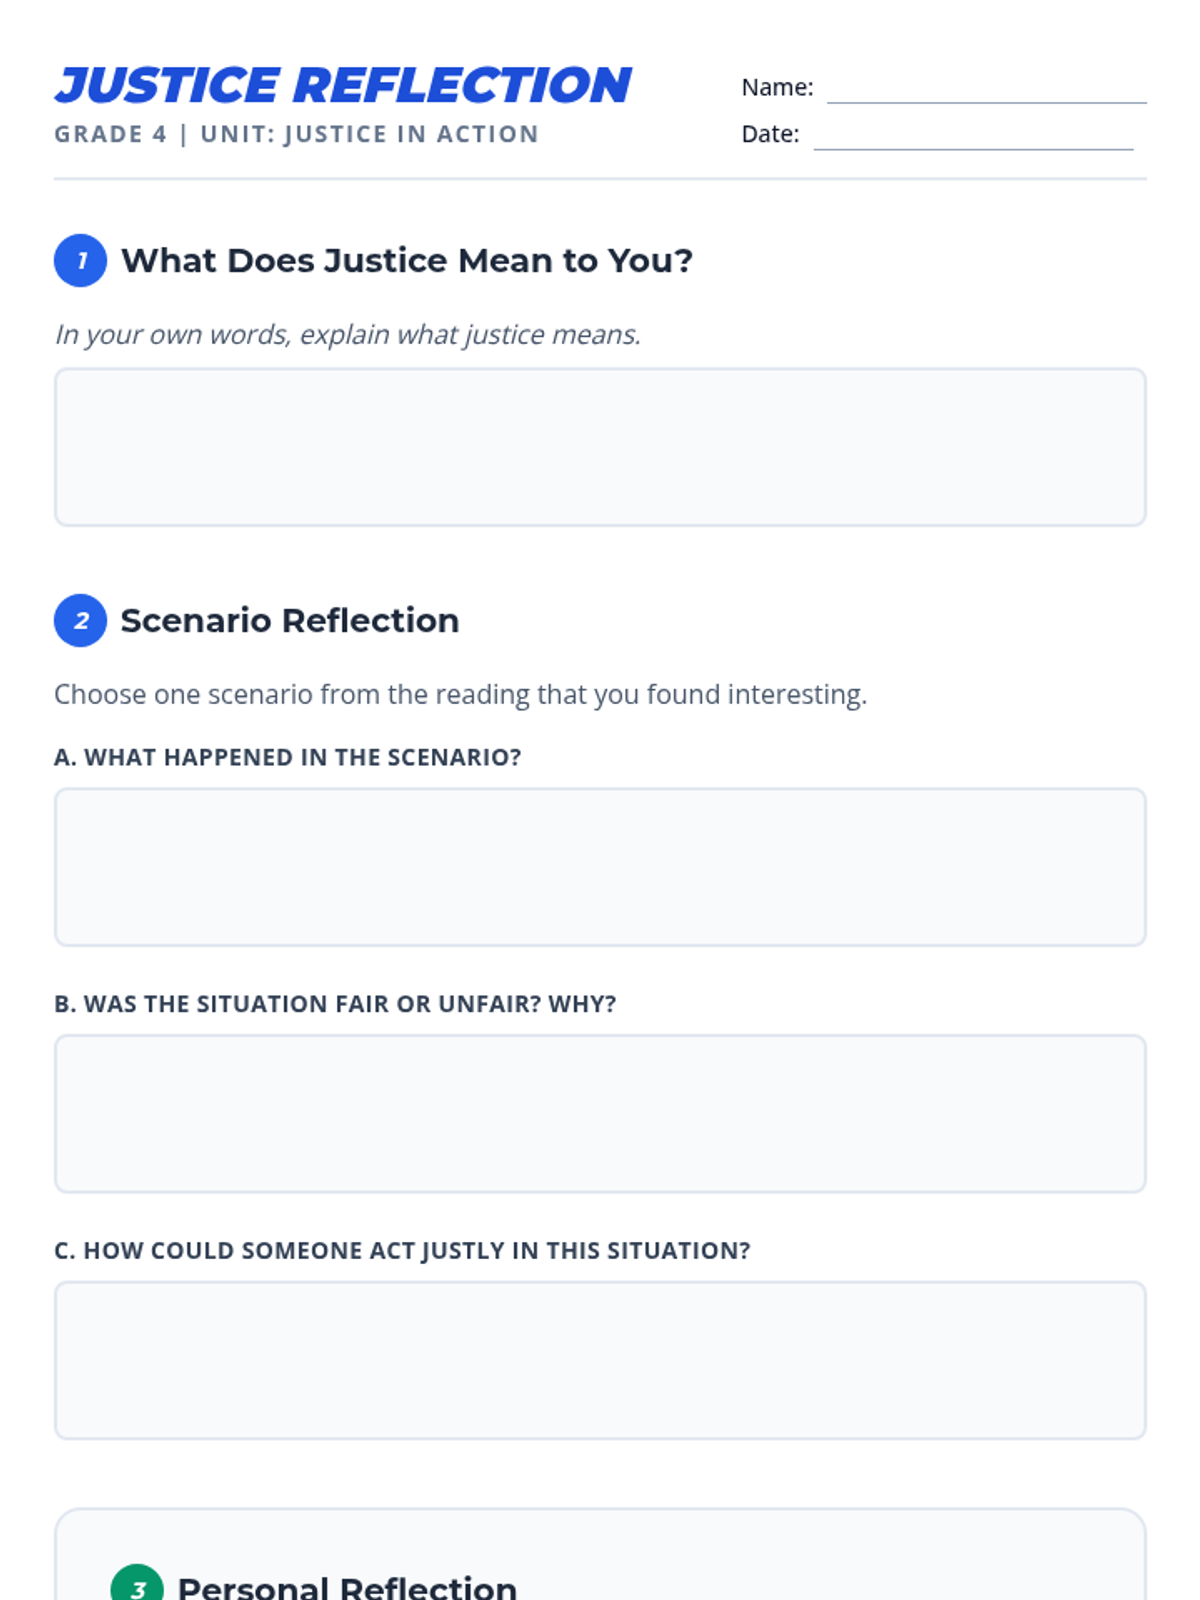1200x1600 pixels.
Task: Click the 'How could someone act justly' answer box
Action: [x=600, y=1360]
